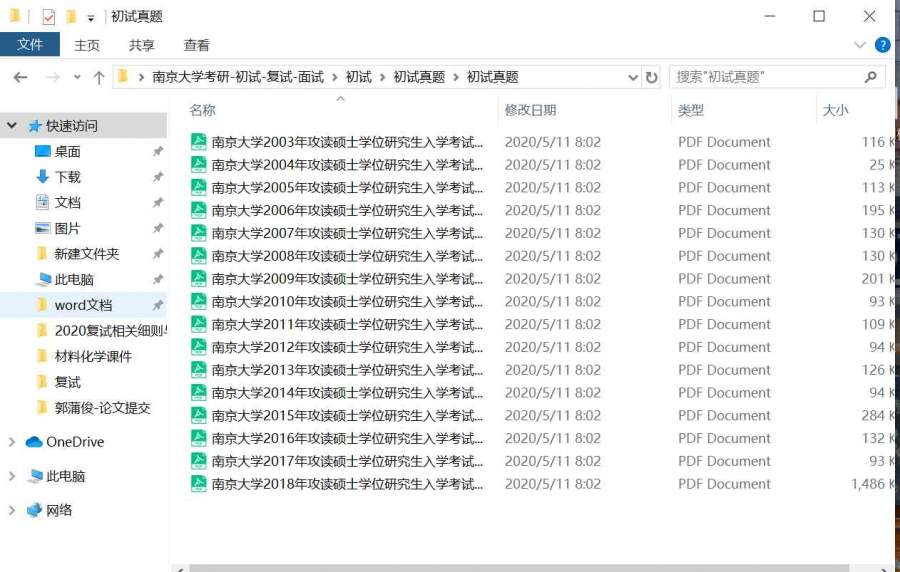
Task: Open Help with the blue question mark
Action: [x=882, y=45]
